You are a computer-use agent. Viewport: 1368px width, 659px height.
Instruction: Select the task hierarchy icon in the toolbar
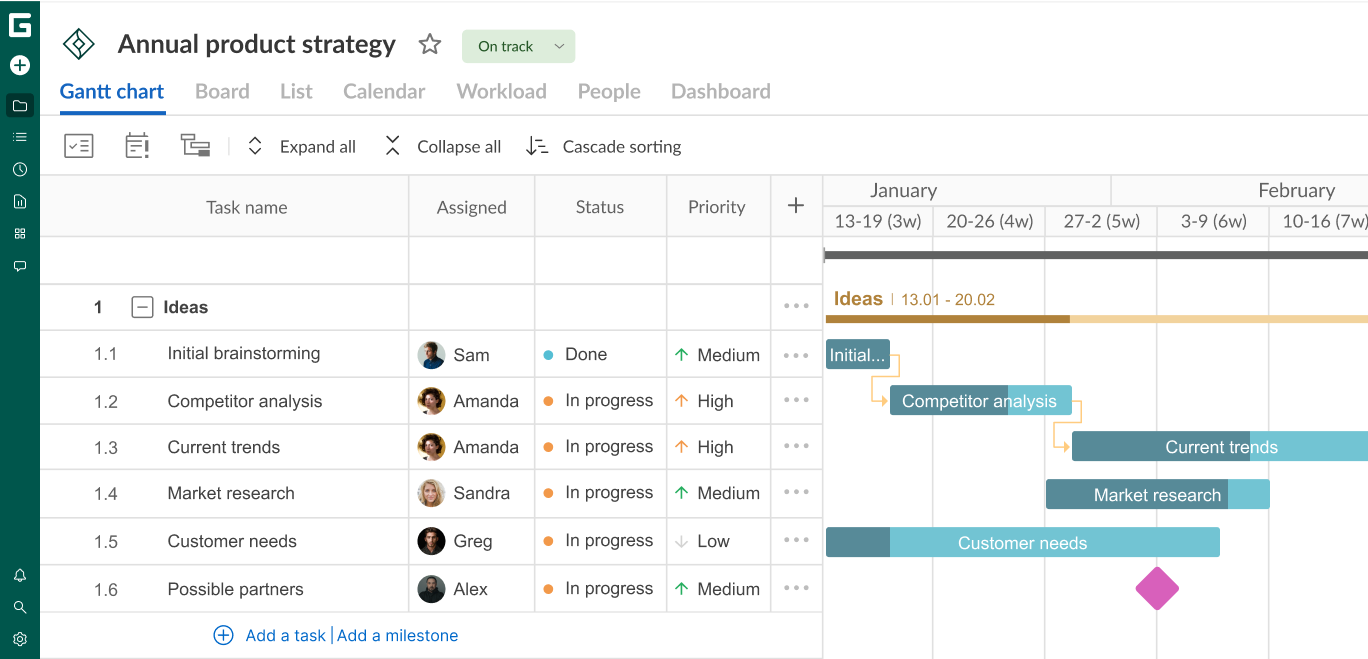tap(195, 146)
